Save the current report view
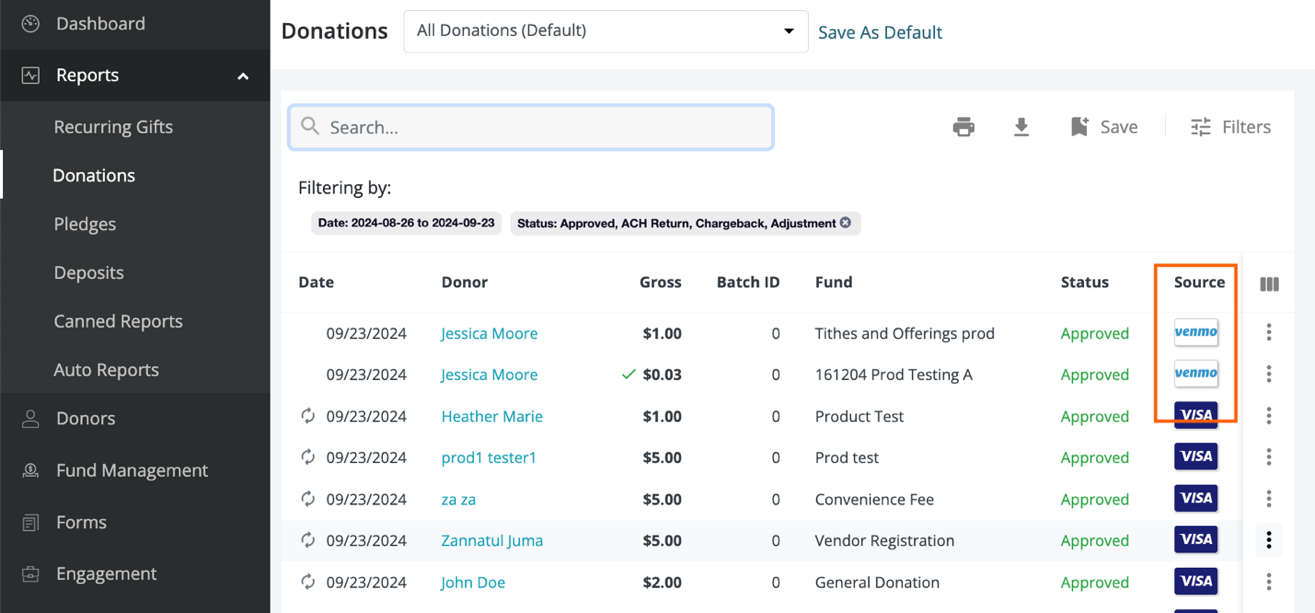Viewport: 1315px width, 613px height. tap(1104, 127)
